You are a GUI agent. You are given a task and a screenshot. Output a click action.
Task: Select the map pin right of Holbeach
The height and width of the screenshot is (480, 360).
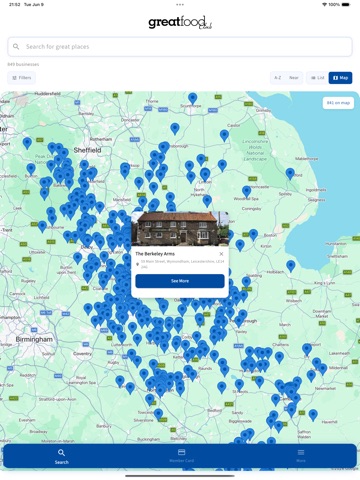[291, 266]
